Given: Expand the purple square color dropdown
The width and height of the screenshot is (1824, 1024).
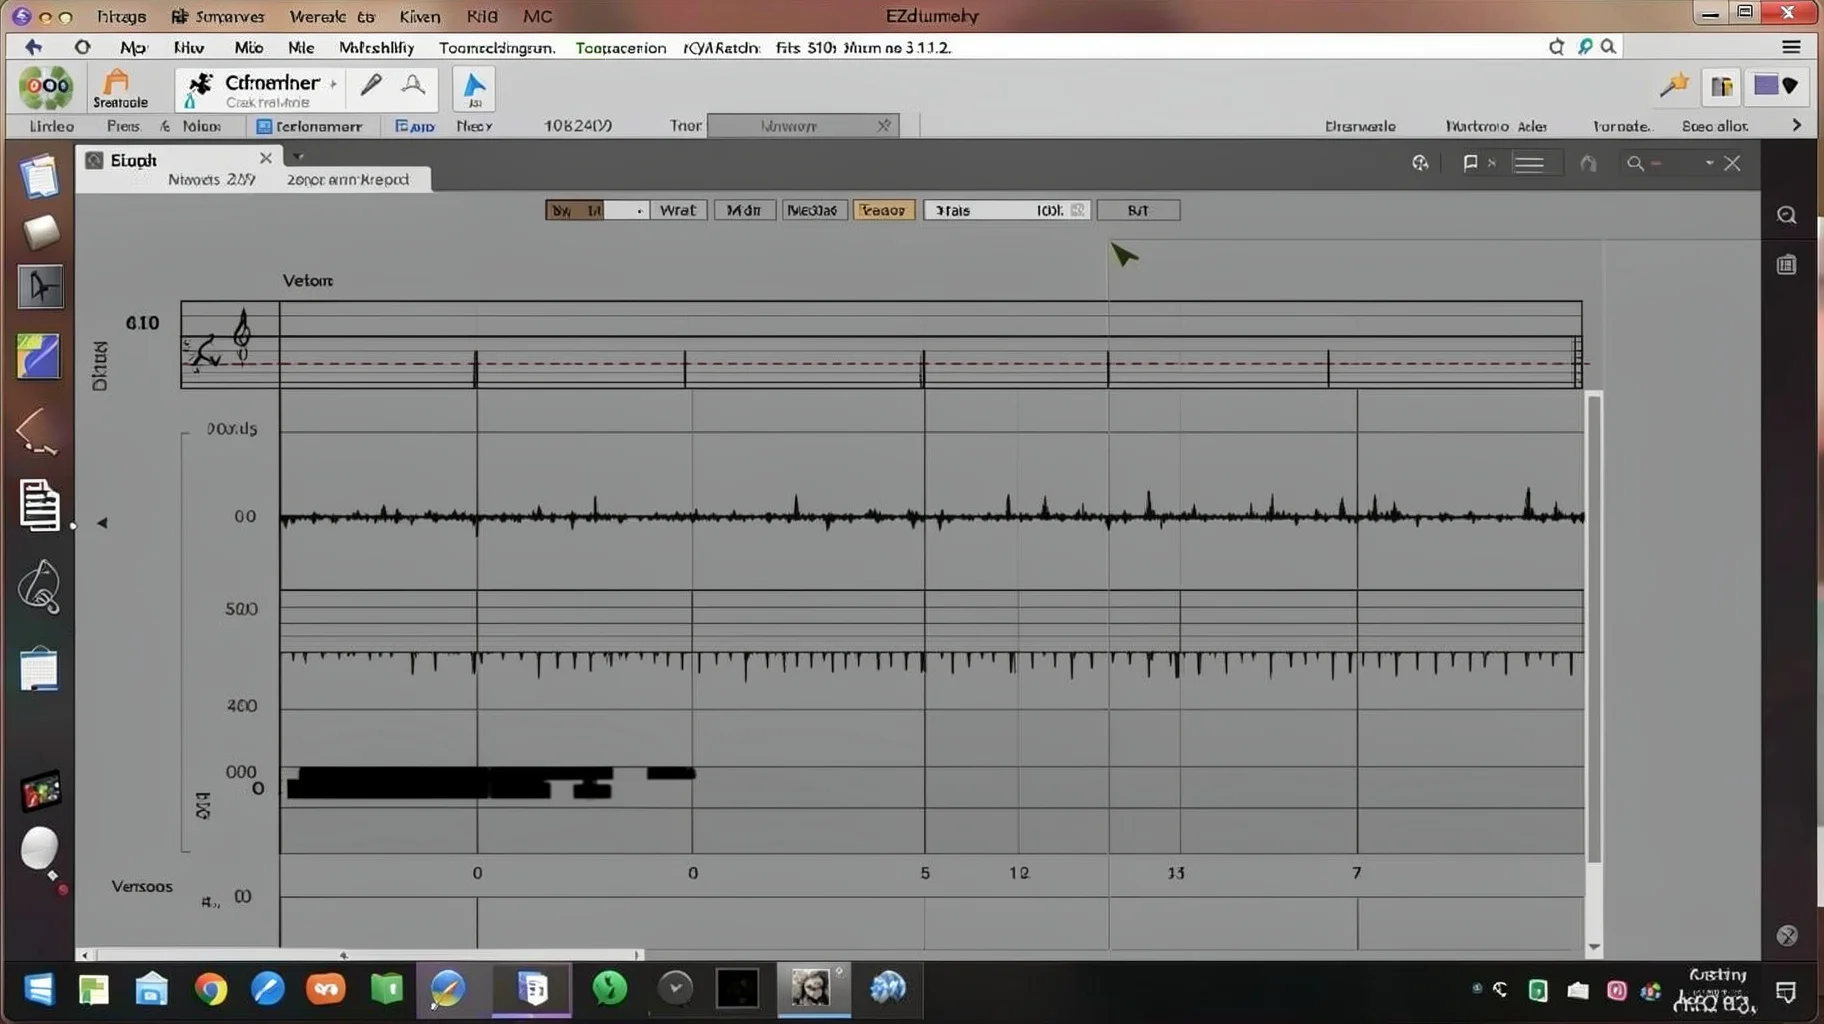Looking at the screenshot, I should [x=1777, y=86].
